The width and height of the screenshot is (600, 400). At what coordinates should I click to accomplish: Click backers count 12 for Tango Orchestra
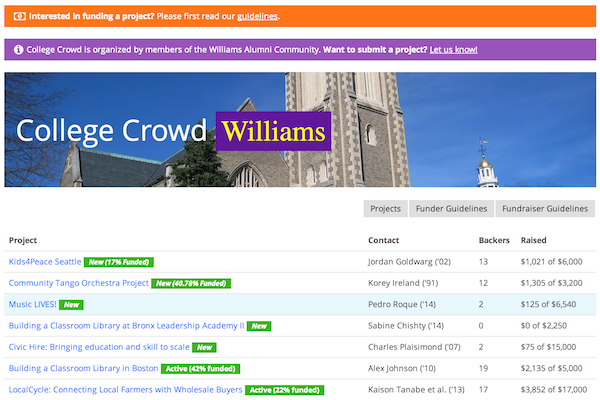click(x=483, y=283)
